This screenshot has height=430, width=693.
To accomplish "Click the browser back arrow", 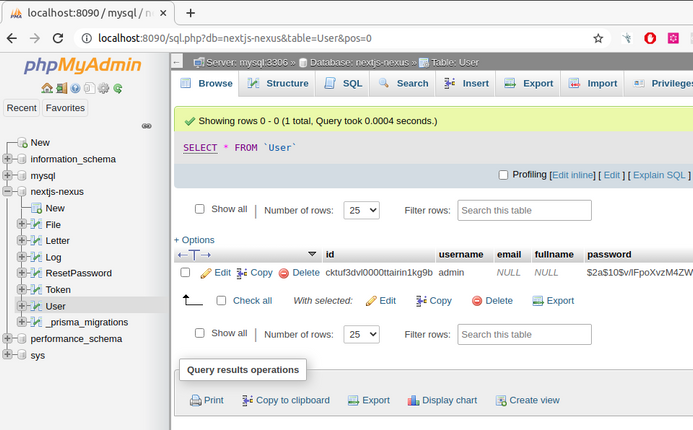I will (x=12, y=38).
